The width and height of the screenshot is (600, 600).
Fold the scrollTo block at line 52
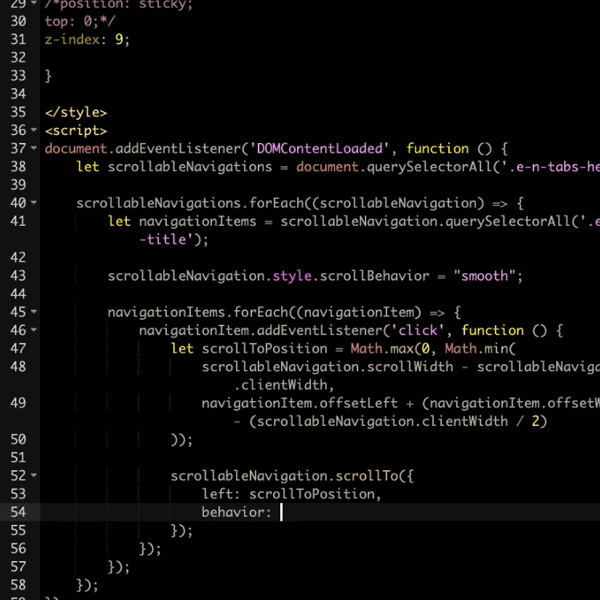tap(35, 476)
